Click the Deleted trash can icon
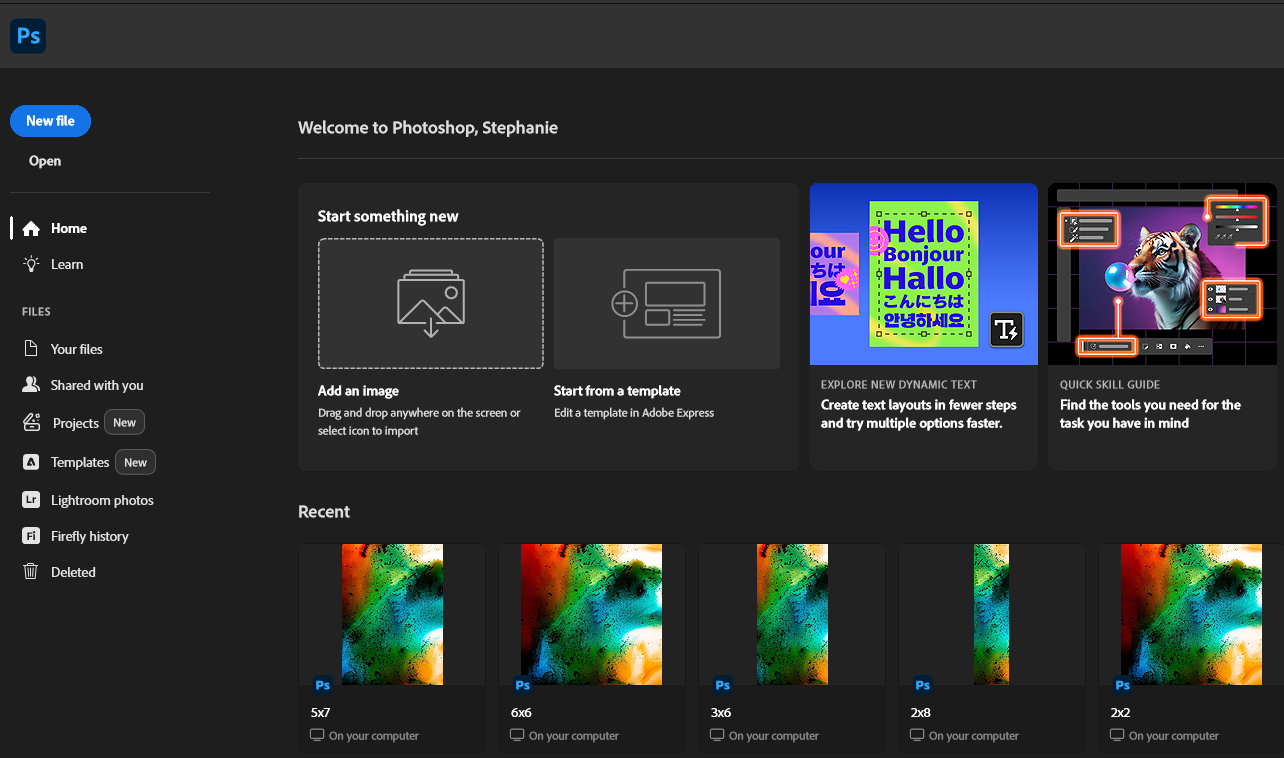The height and width of the screenshot is (758, 1284). (31, 572)
